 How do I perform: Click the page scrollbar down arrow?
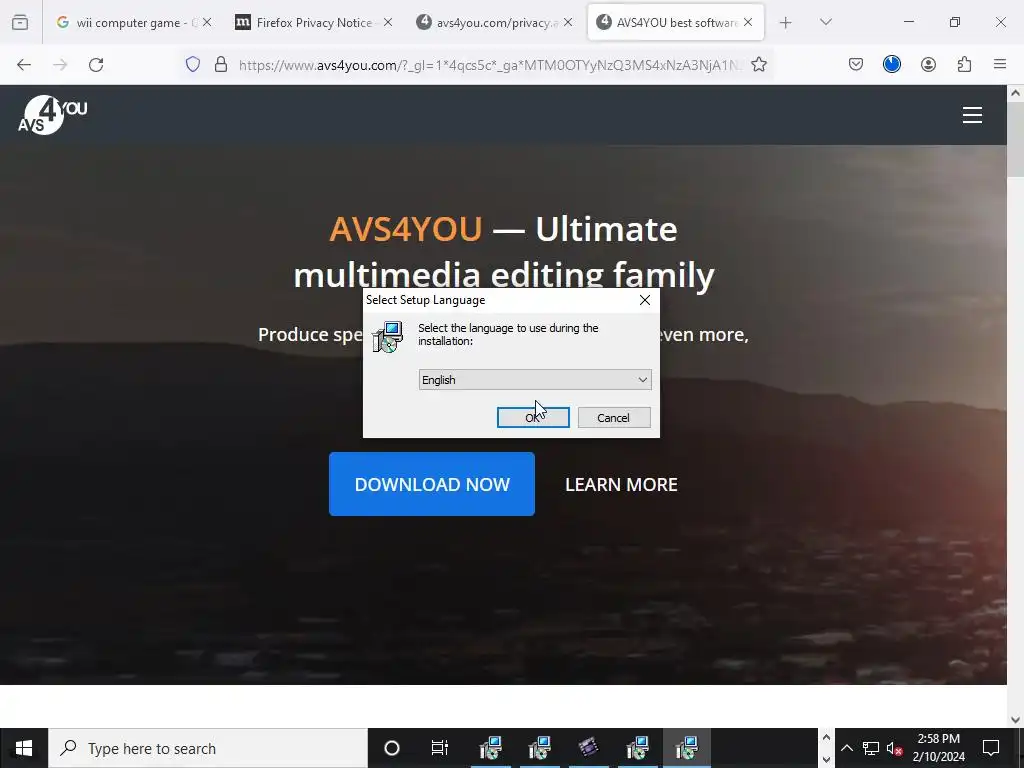(x=1015, y=719)
